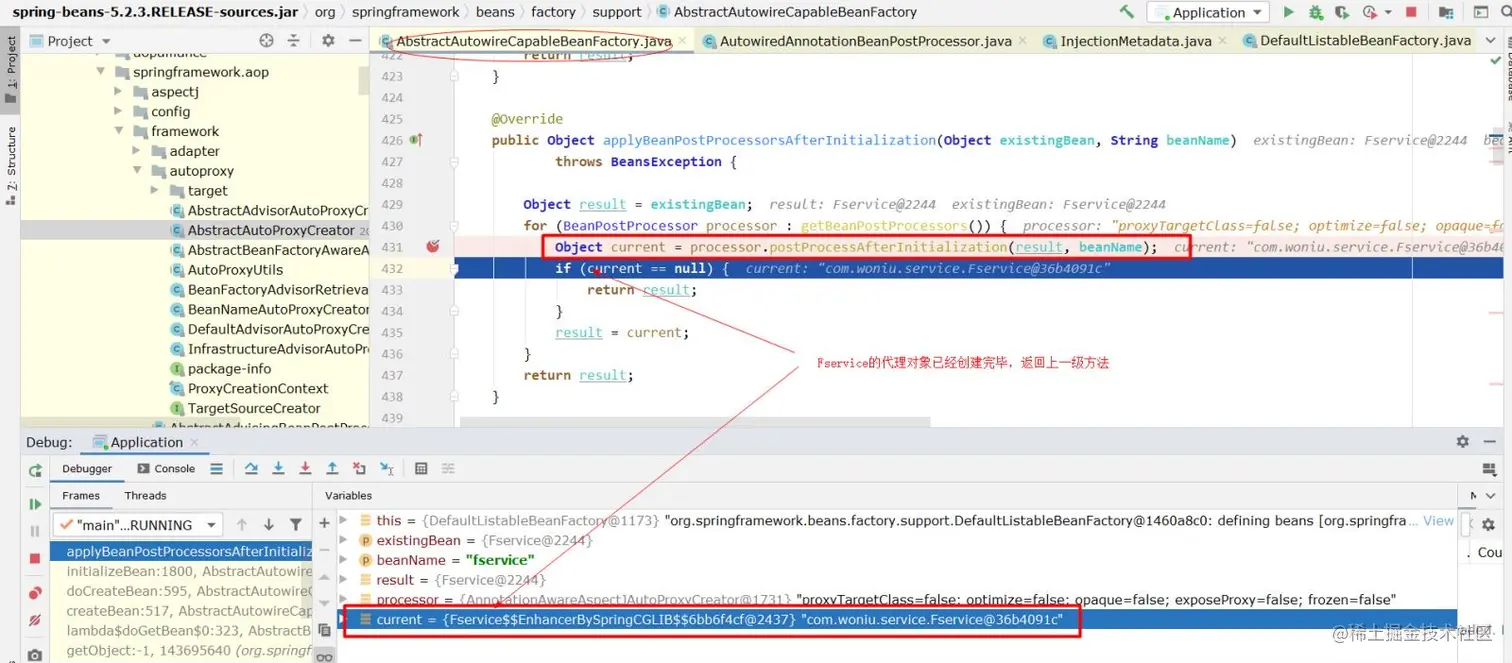Select next frame down arrow
Image resolution: width=1512 pixels, height=663 pixels.
coord(268,524)
